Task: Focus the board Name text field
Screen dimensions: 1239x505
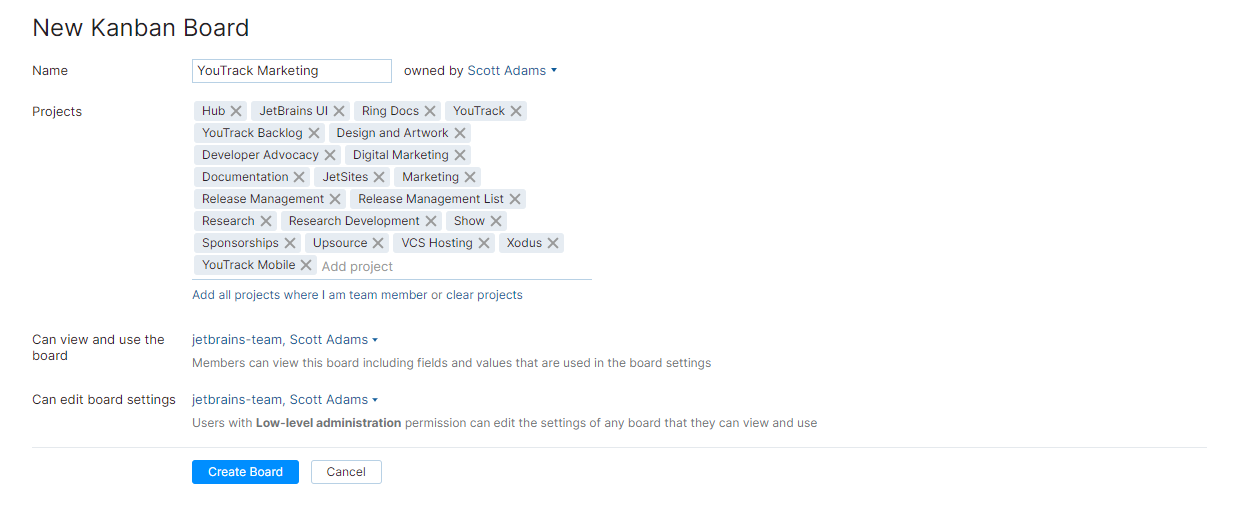Action: [291, 71]
